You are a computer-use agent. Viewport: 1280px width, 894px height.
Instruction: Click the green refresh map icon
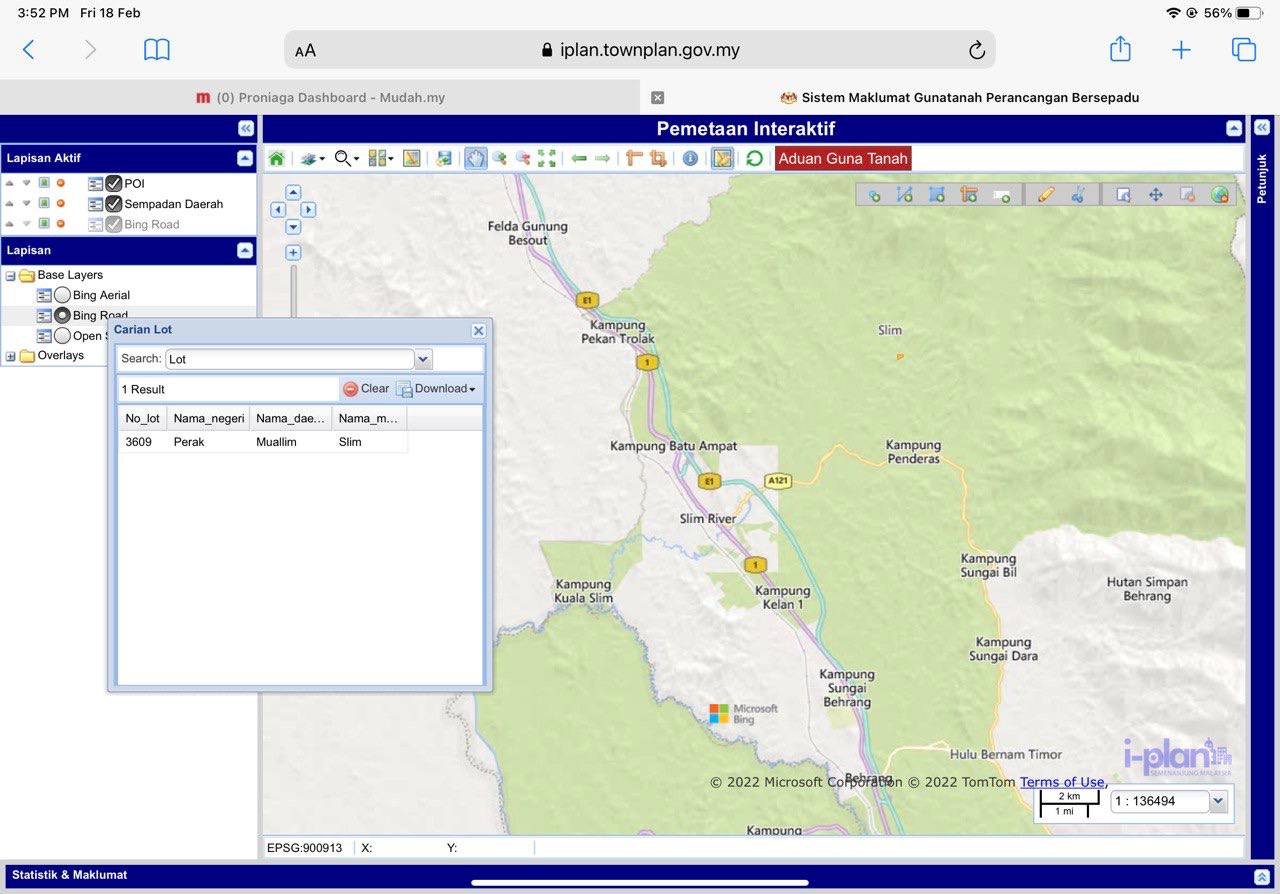[x=754, y=158]
